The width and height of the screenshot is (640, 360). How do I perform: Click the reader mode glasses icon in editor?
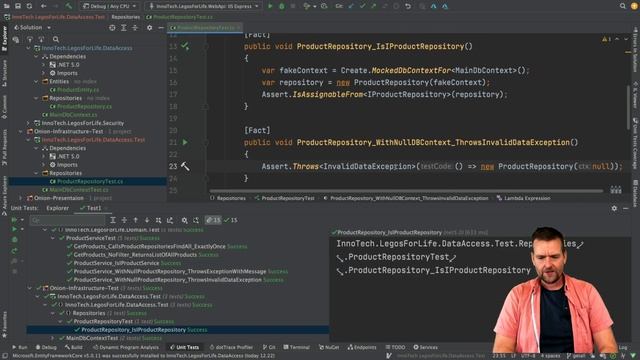point(616,190)
